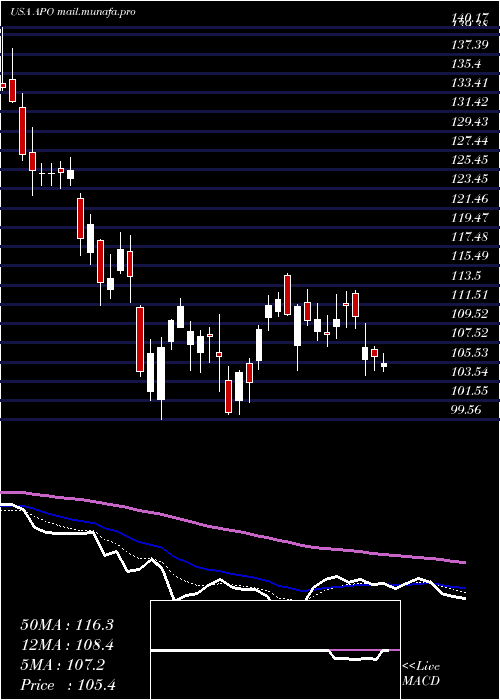This screenshot has height=700, width=500.
Task: Click the 123.45 price axis label
Action: (470, 179)
